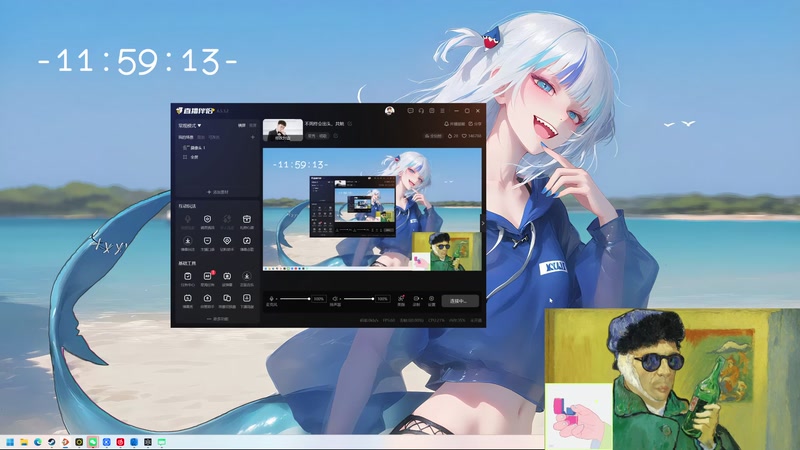Open the speaker device dropdown arrow
This screenshot has width=800, height=450.
(x=340, y=299)
